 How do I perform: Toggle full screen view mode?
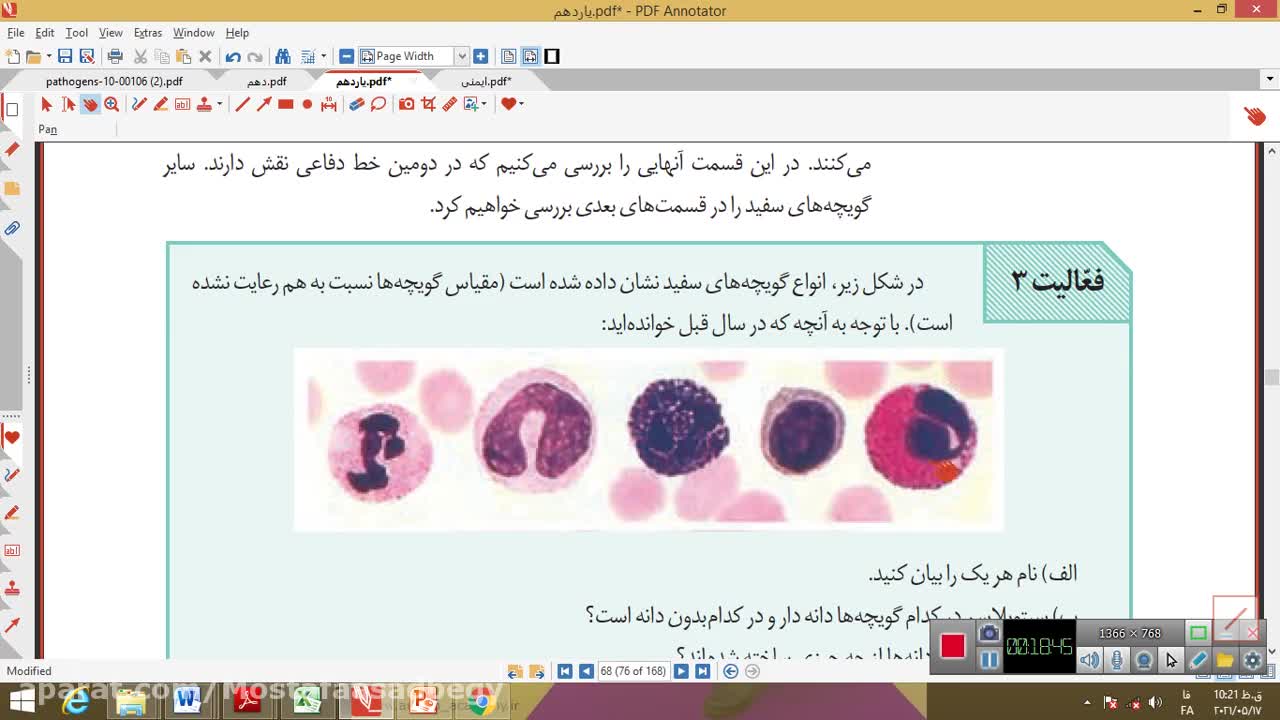point(551,57)
